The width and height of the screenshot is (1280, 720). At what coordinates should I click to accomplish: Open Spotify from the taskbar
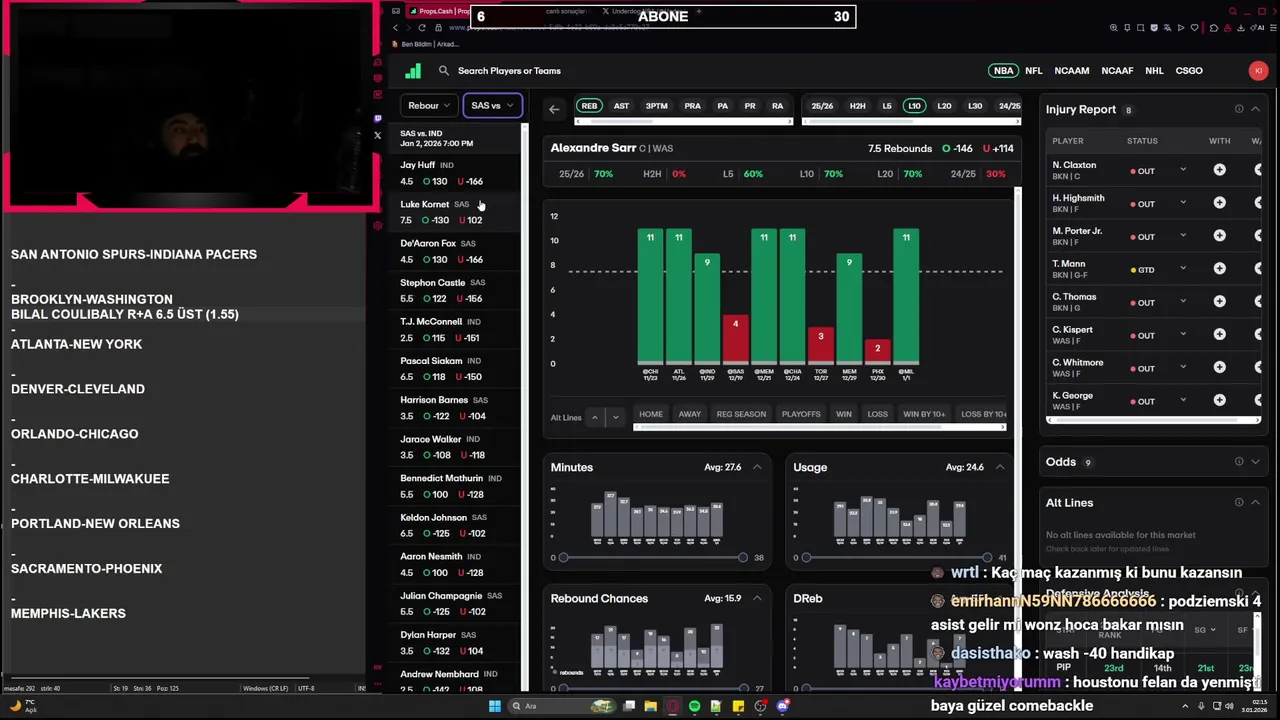[695, 706]
